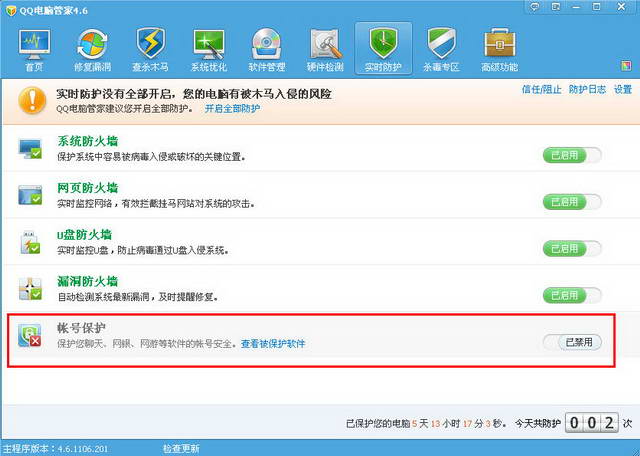Image resolution: width=640 pixels, height=456 pixels.
Task: Open 设置 settings link
Action: 622,90
